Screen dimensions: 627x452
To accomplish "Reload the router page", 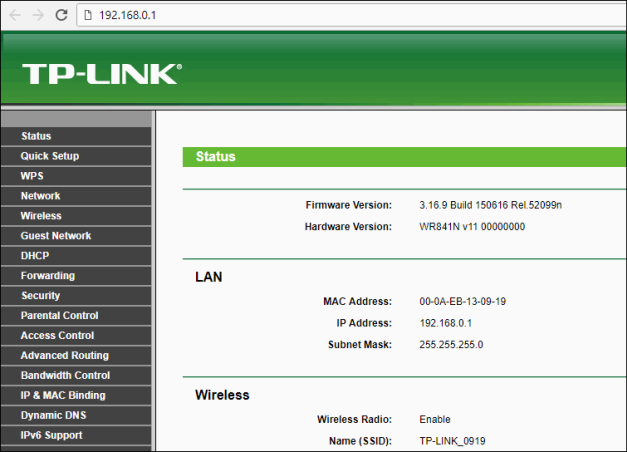I will tap(61, 15).
